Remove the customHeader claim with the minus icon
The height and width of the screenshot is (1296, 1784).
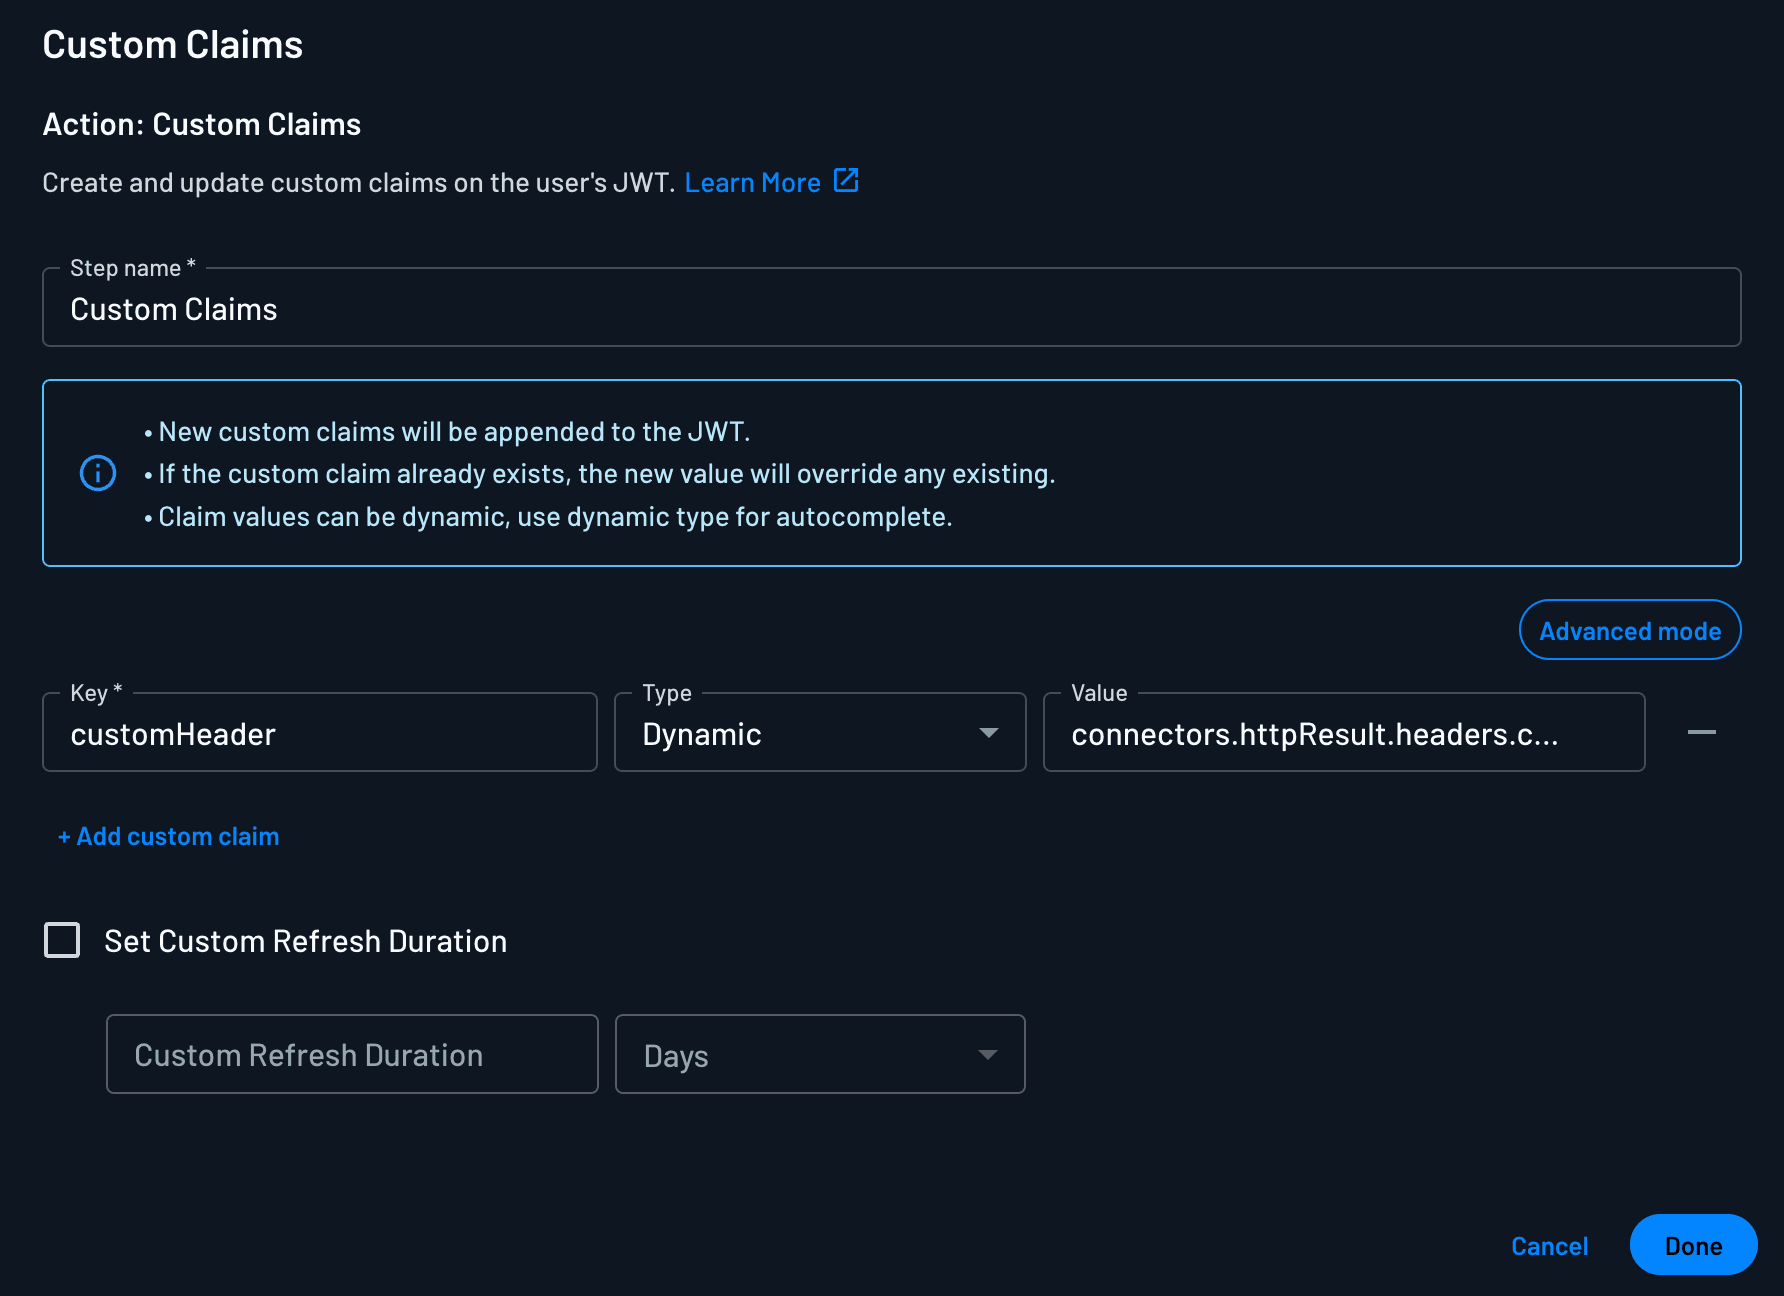(x=1703, y=732)
